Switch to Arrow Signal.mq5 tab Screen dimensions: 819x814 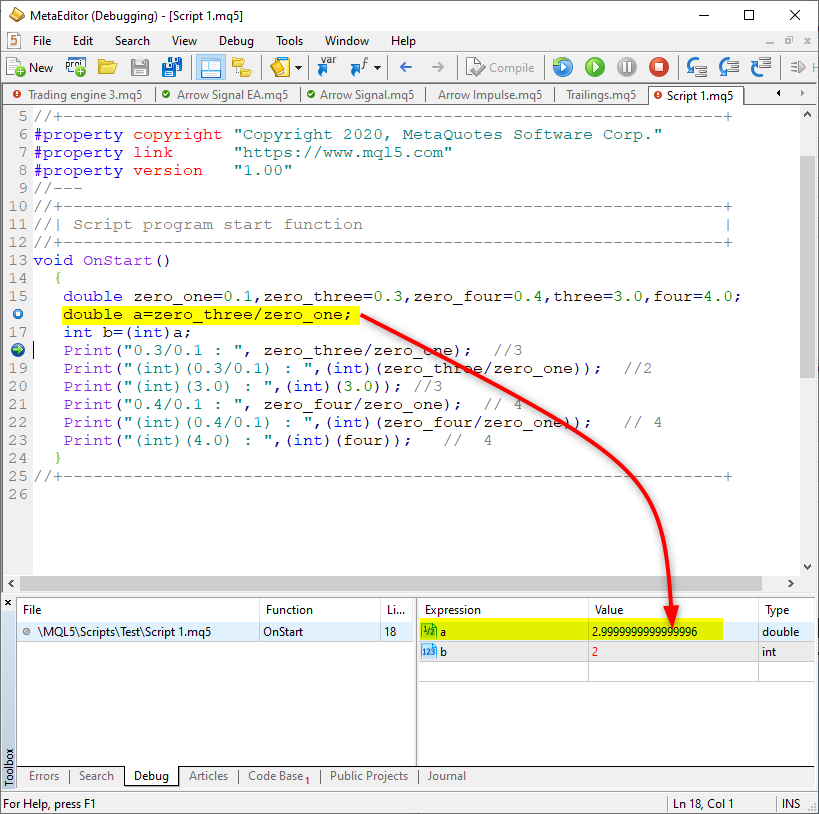pos(361,95)
